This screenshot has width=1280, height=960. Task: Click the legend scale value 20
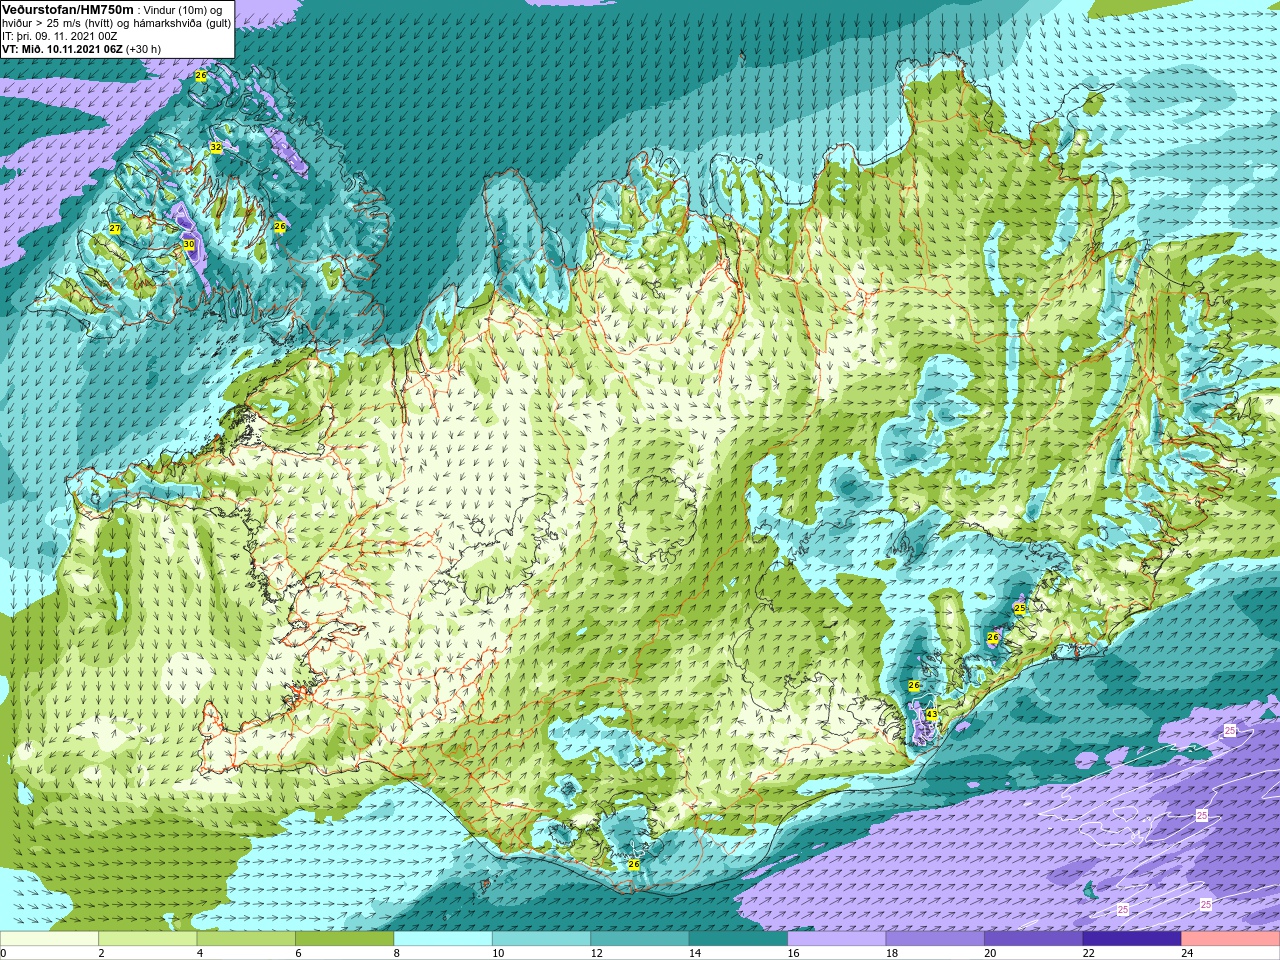pos(990,954)
